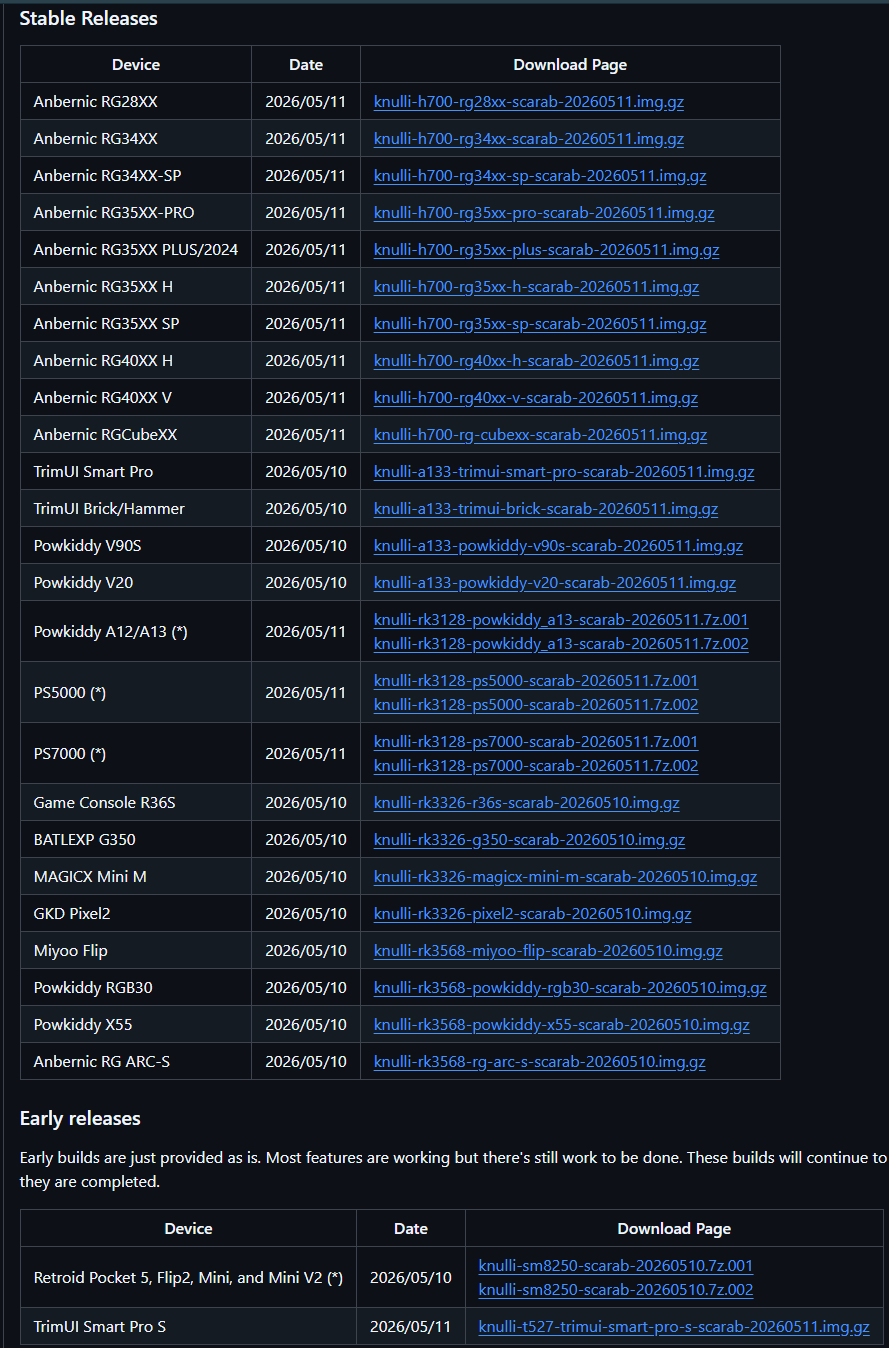This screenshot has height=1348, width=889.
Task: Select the Early releases heading
Action: [x=80, y=1118]
